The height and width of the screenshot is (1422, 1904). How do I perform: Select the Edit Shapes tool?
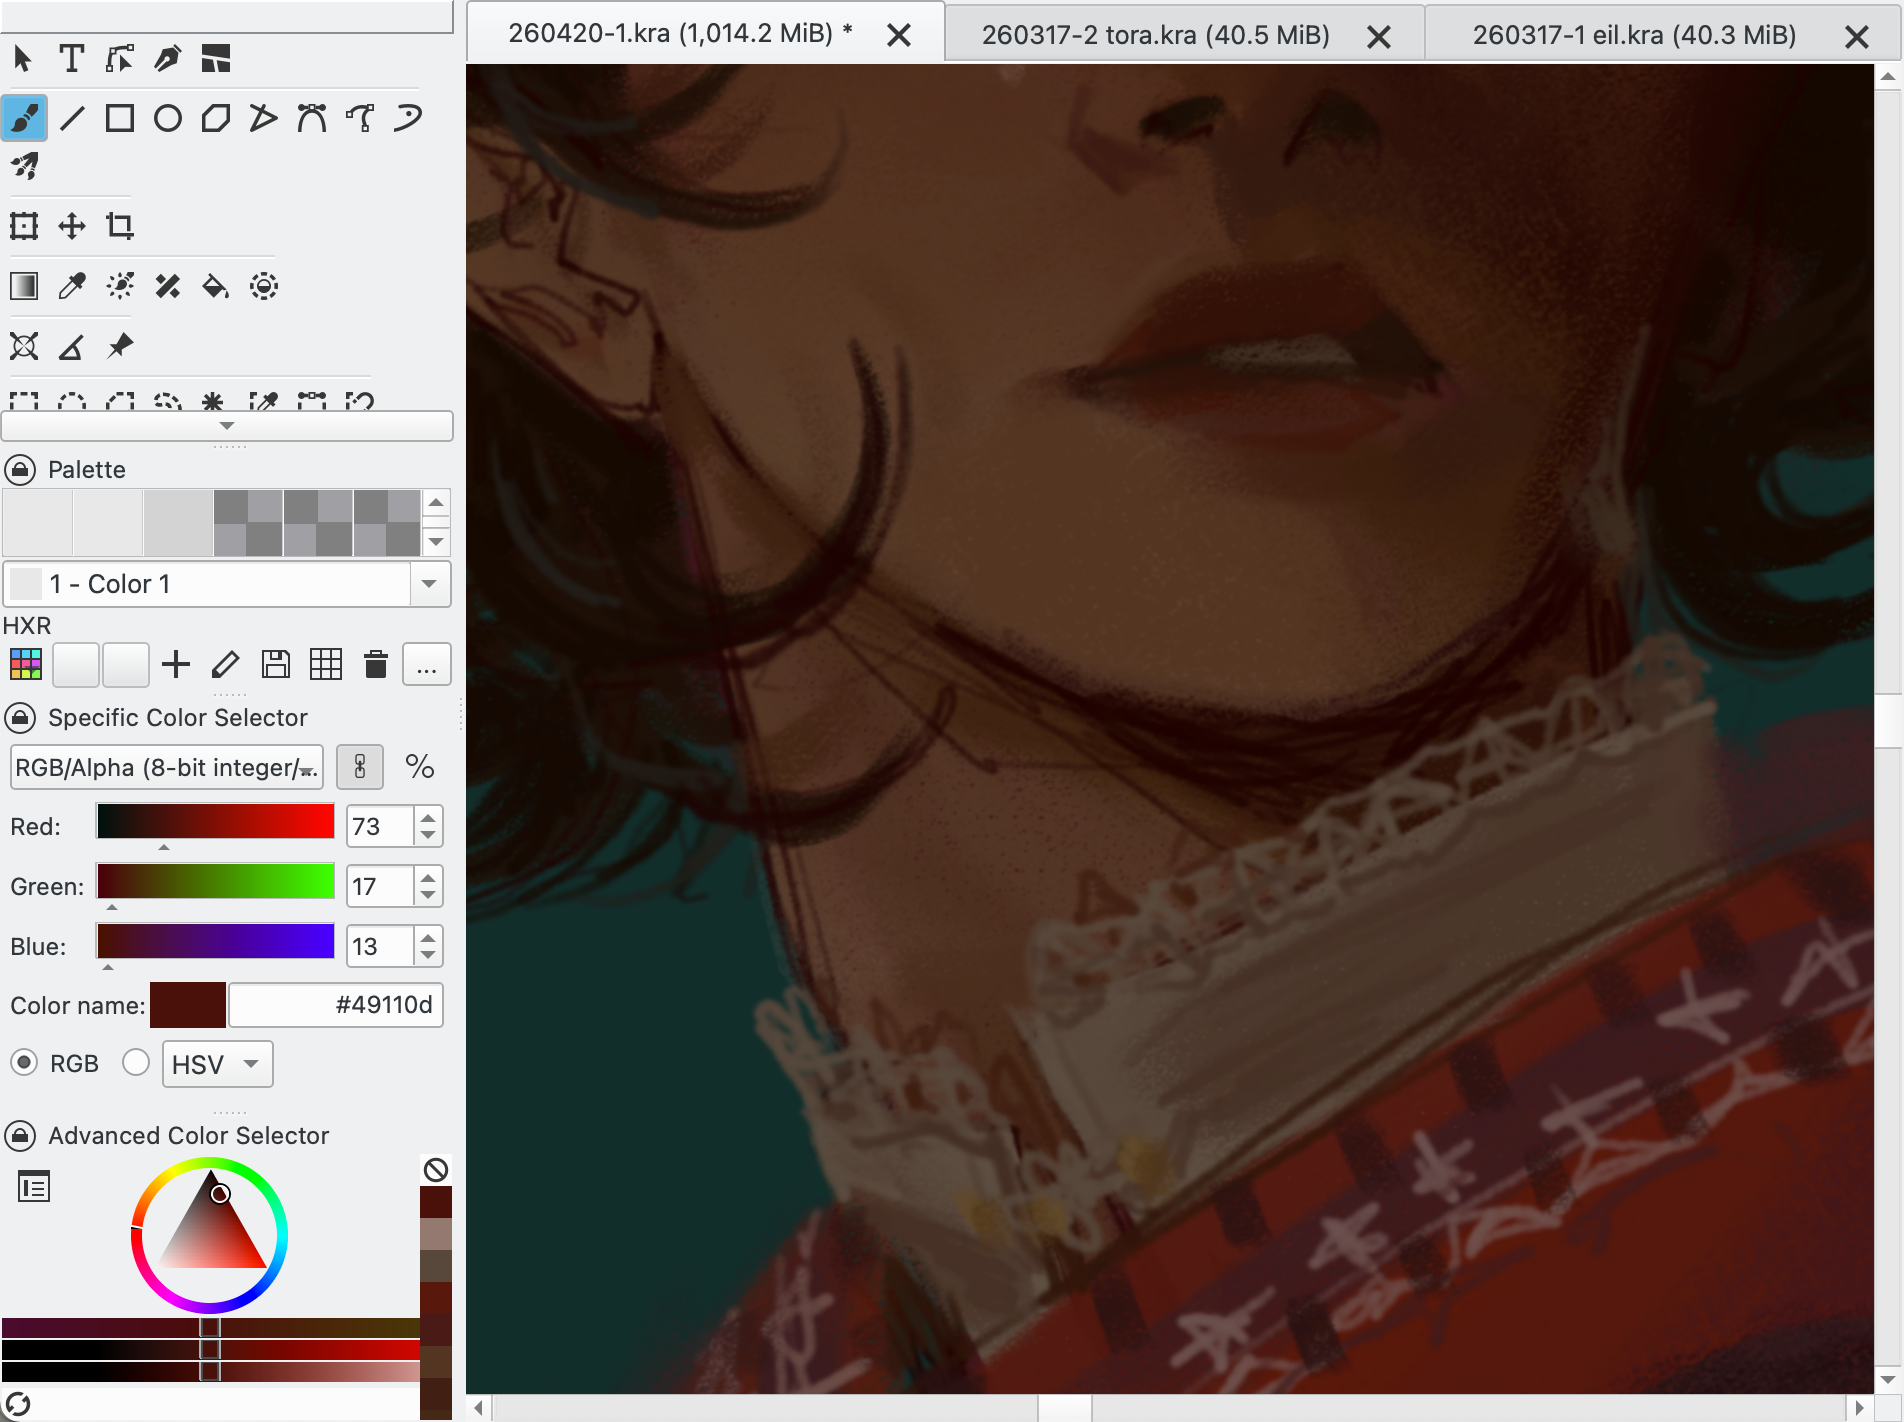[x=119, y=59]
